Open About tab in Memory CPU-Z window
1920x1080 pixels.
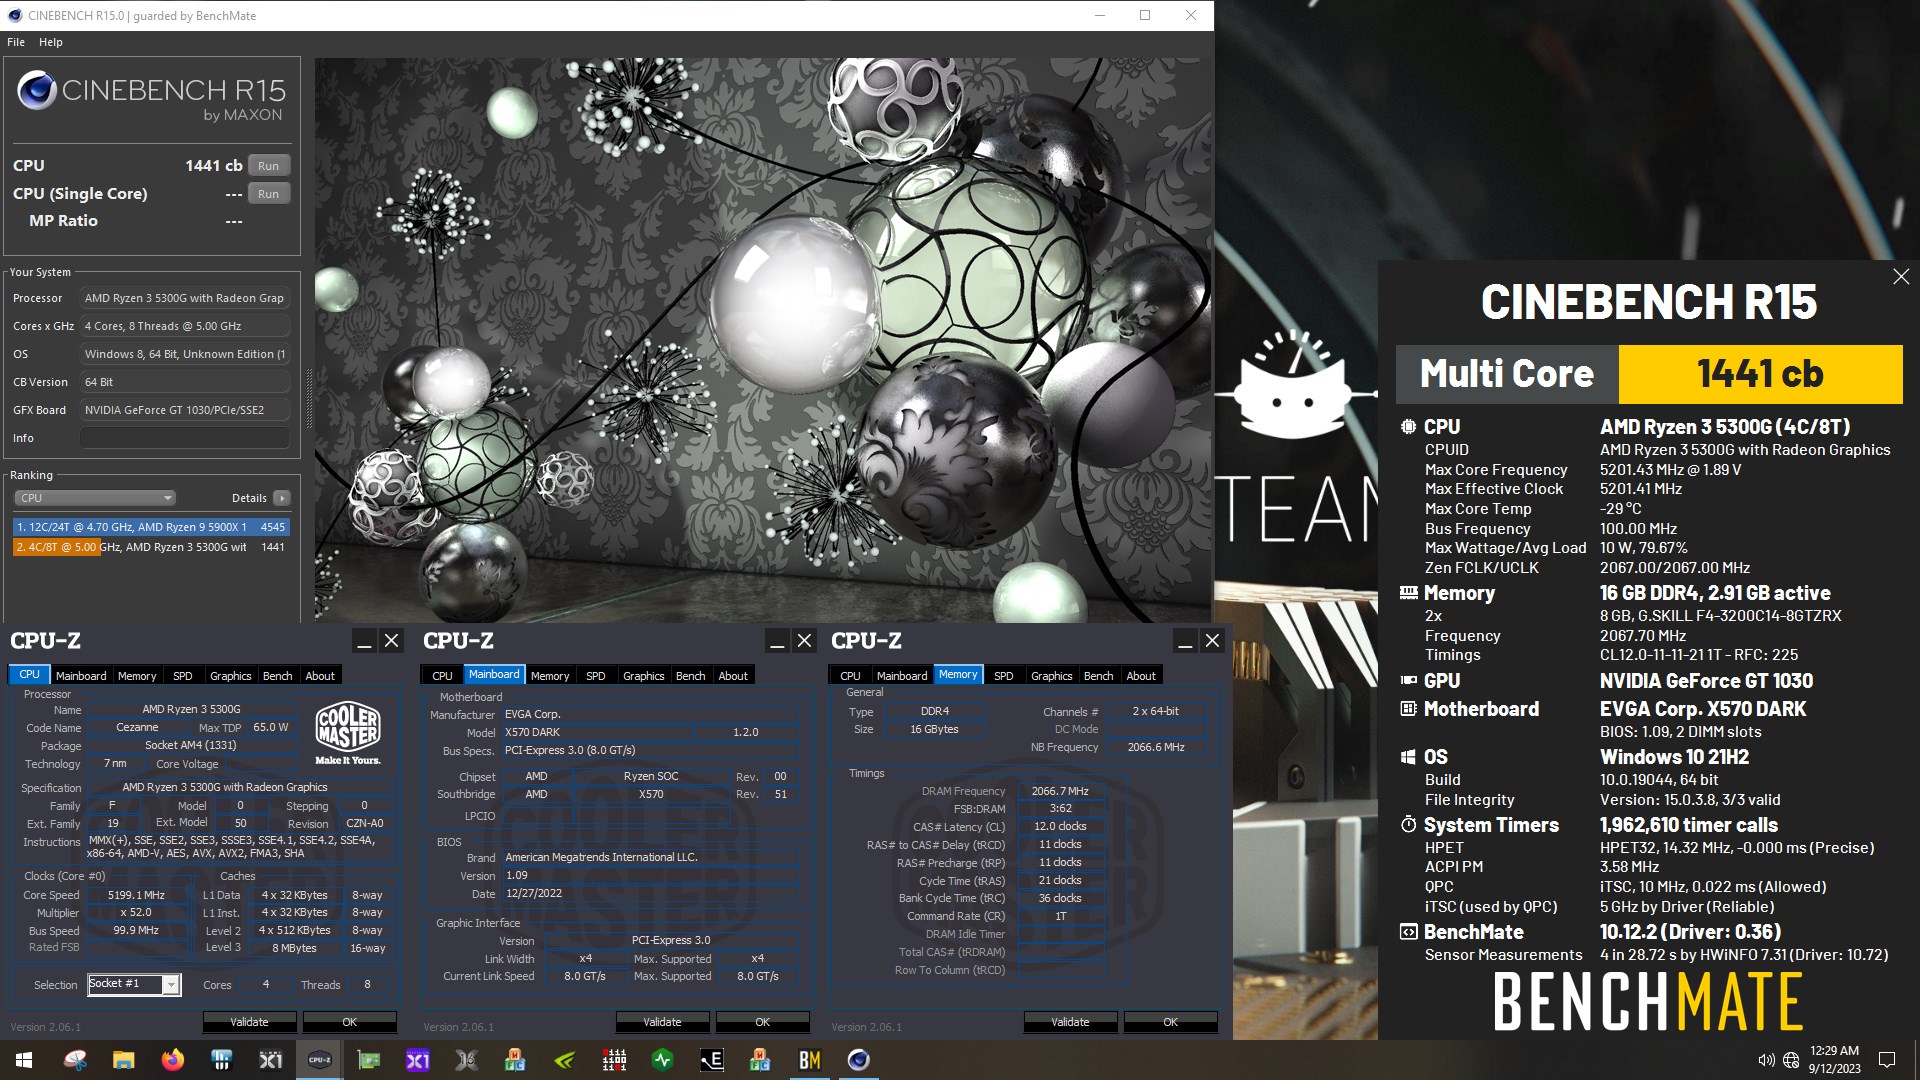(1141, 676)
